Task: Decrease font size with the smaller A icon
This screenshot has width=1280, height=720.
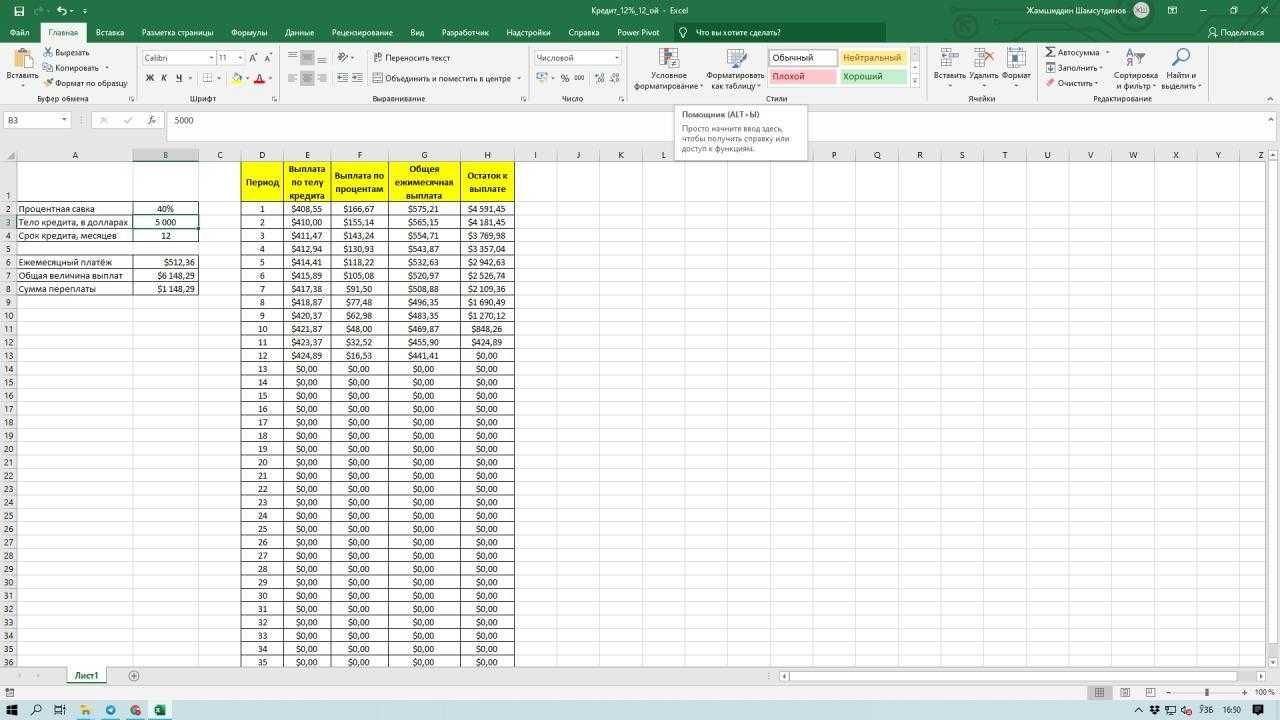Action: tap(268, 58)
